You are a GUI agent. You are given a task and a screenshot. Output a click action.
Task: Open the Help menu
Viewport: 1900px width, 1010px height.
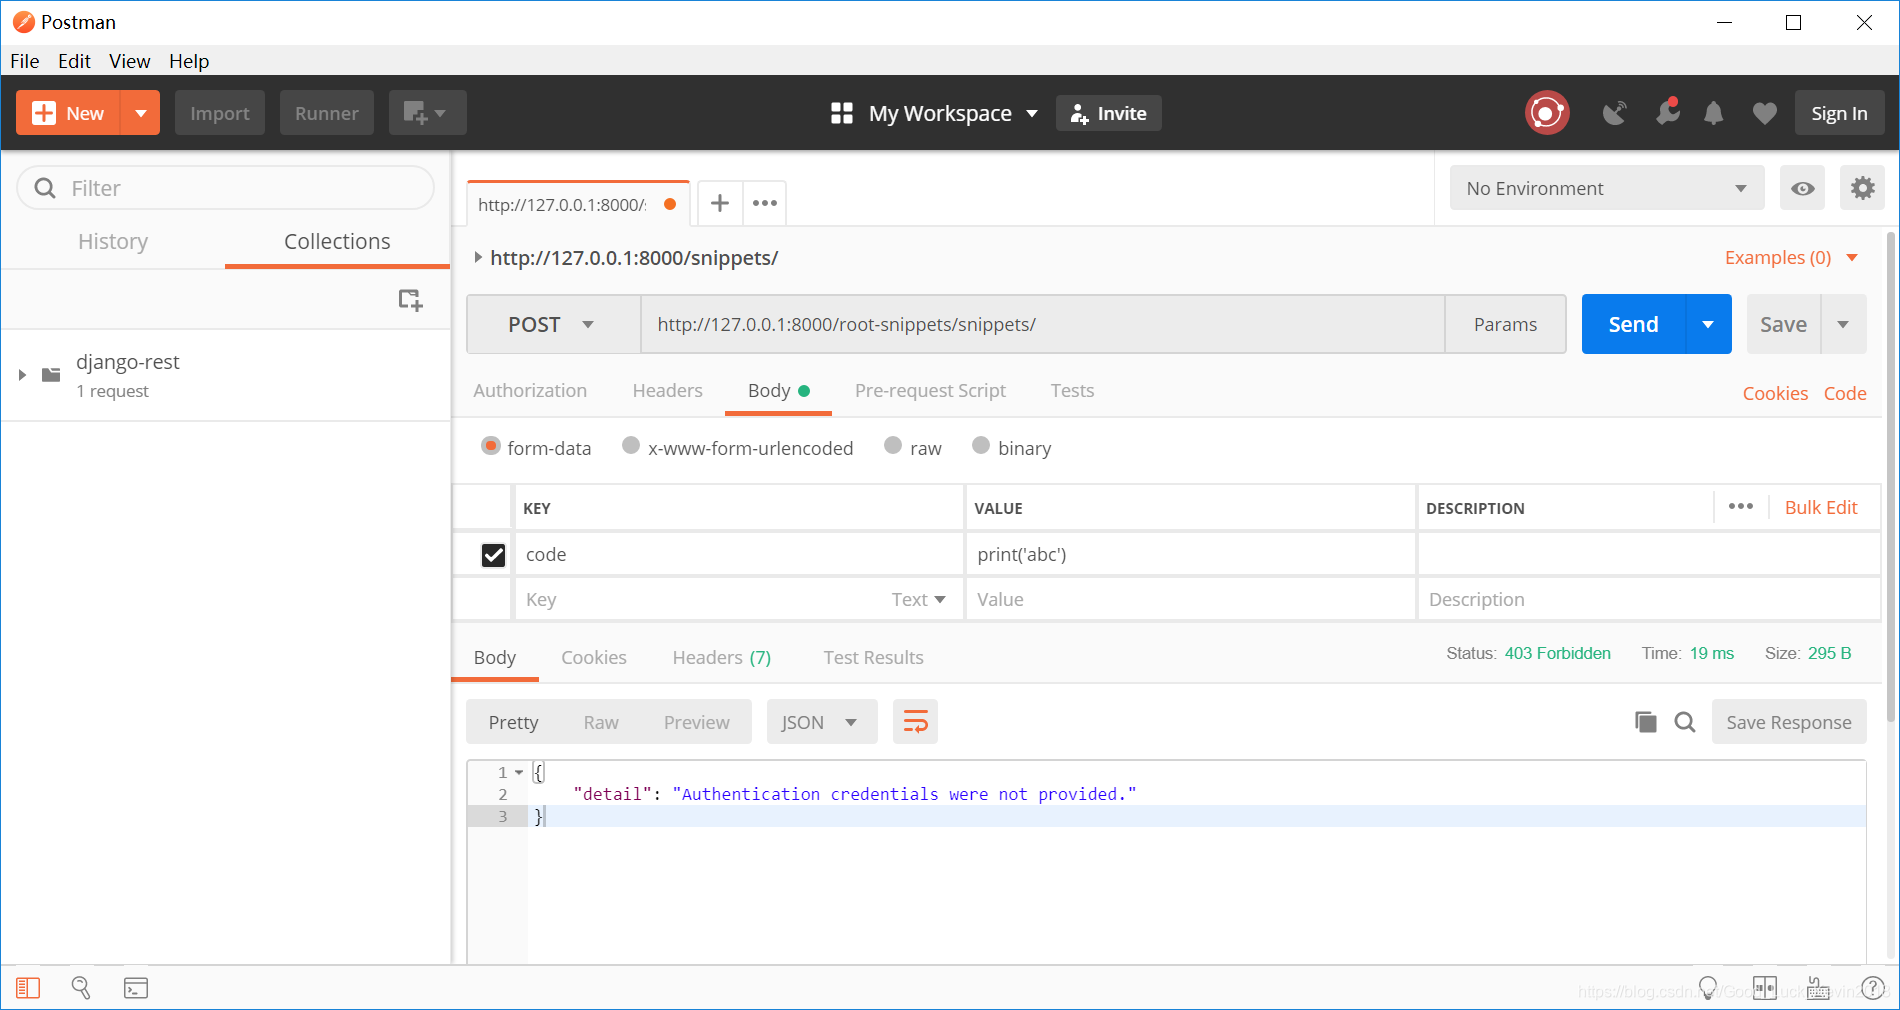(x=189, y=61)
